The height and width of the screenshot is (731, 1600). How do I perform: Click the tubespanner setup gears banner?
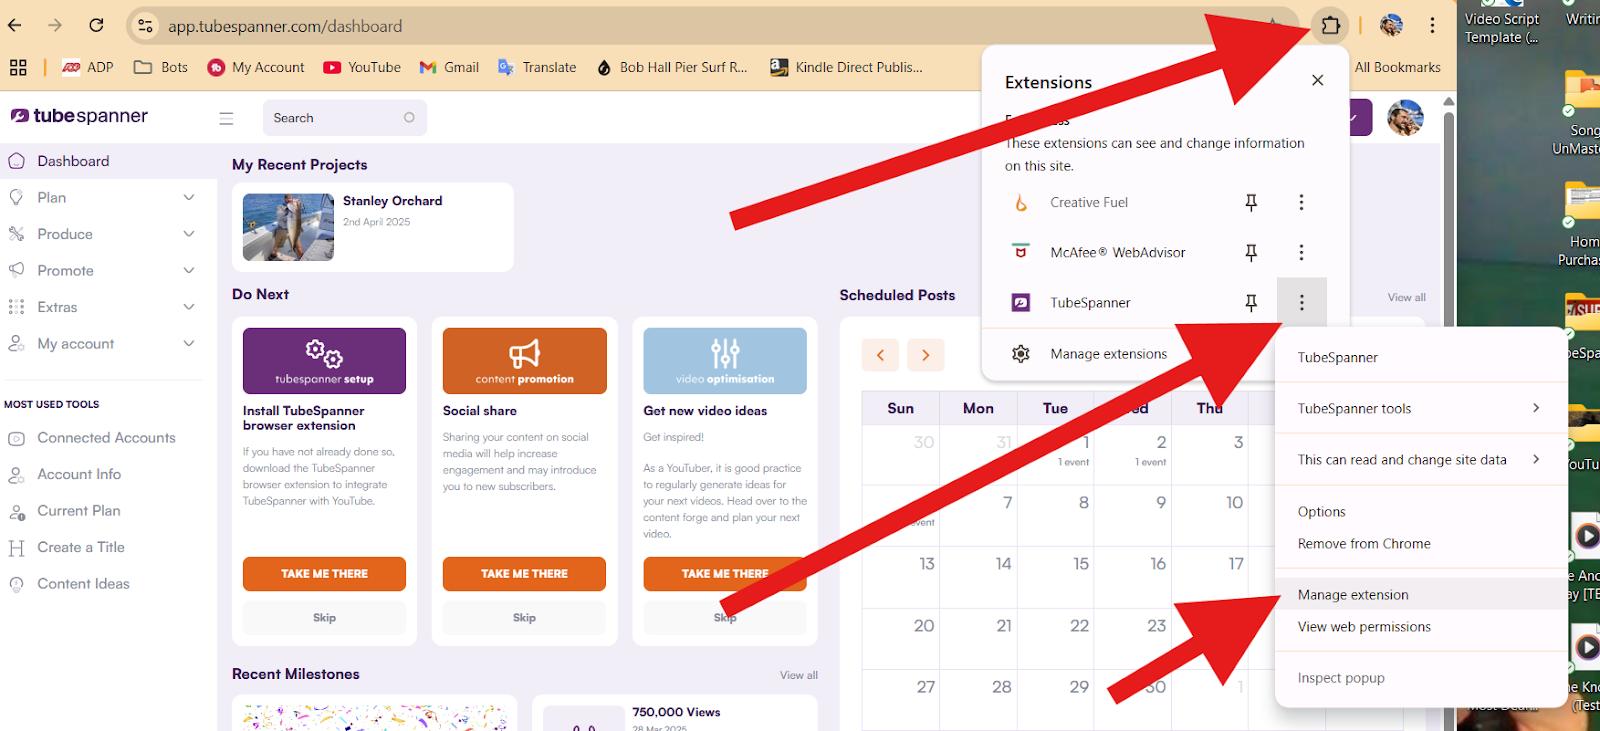pos(324,361)
